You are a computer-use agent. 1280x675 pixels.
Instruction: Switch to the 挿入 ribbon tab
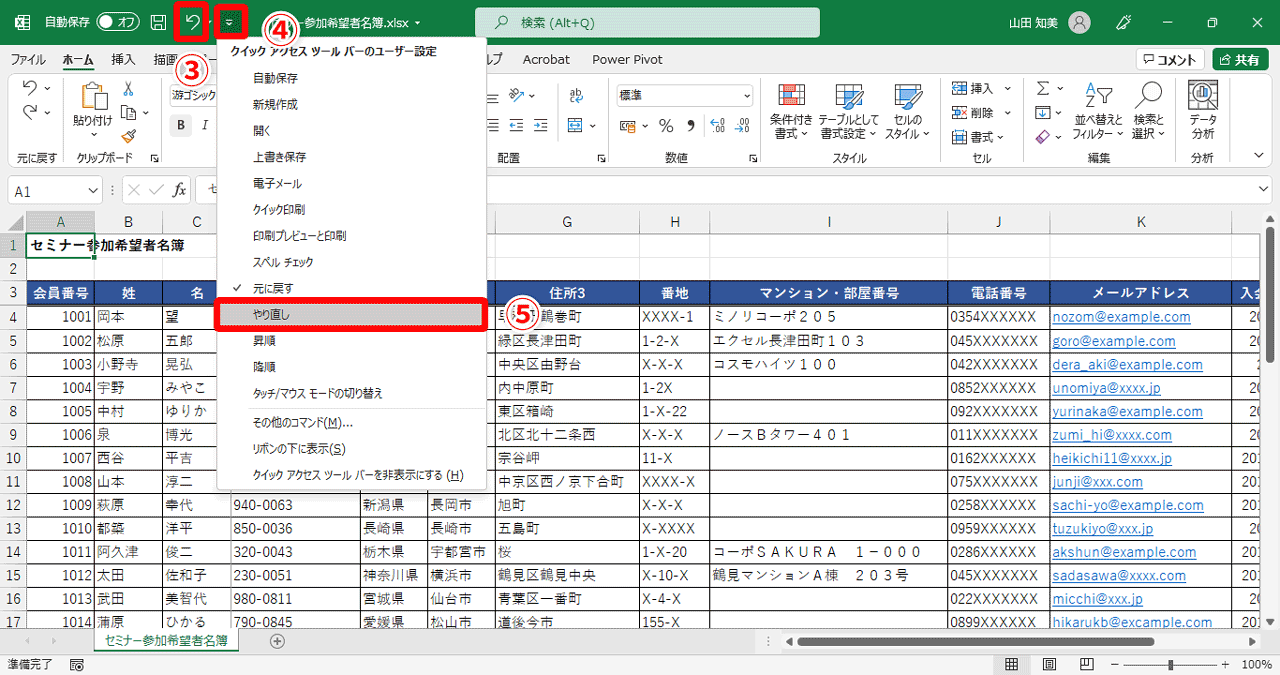(123, 60)
